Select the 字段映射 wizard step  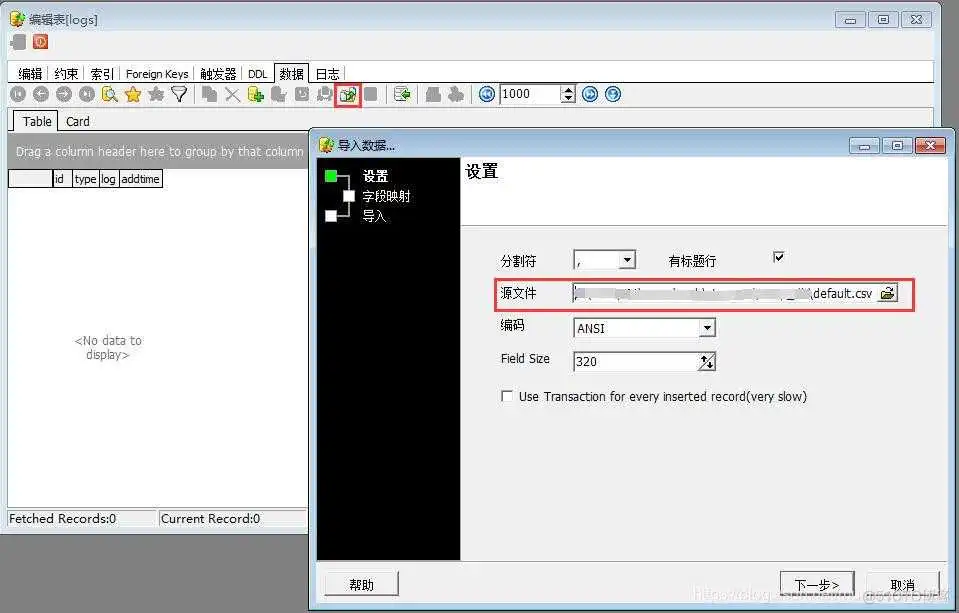coord(386,196)
